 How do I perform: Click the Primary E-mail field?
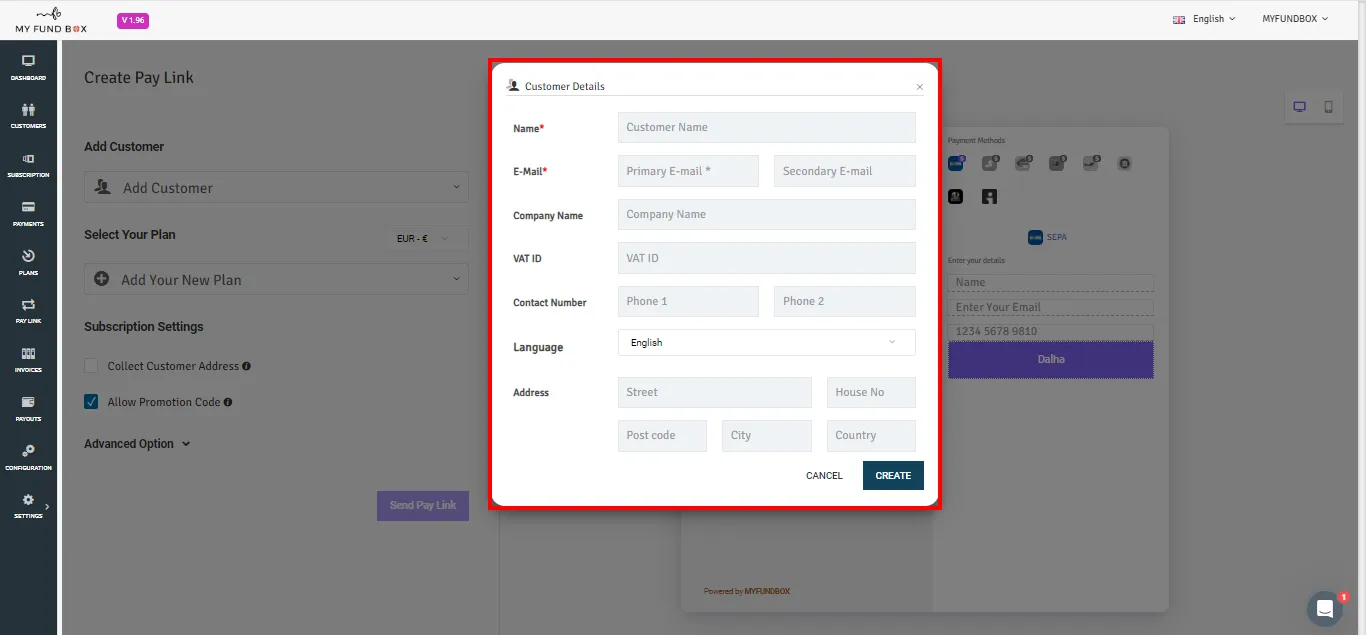pyautogui.click(x=688, y=171)
